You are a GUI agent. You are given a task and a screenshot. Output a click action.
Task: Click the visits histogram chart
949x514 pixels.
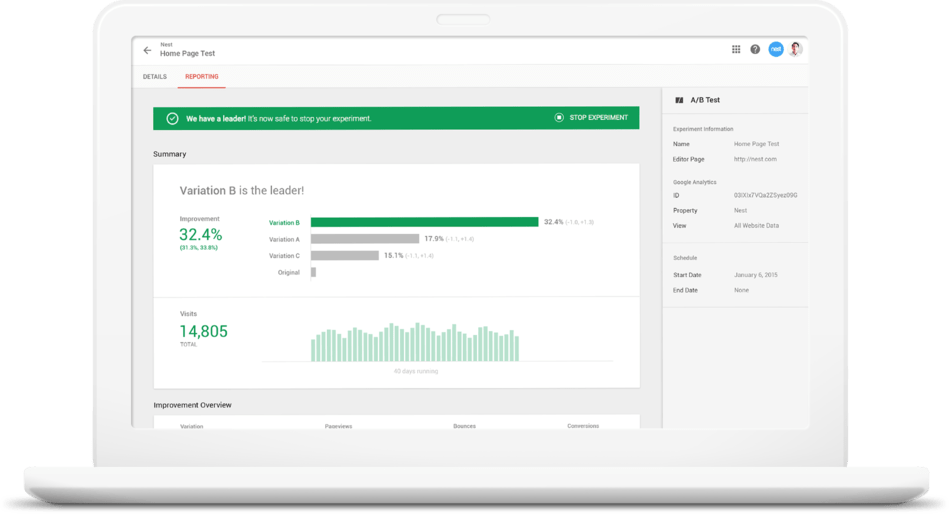tap(415, 343)
